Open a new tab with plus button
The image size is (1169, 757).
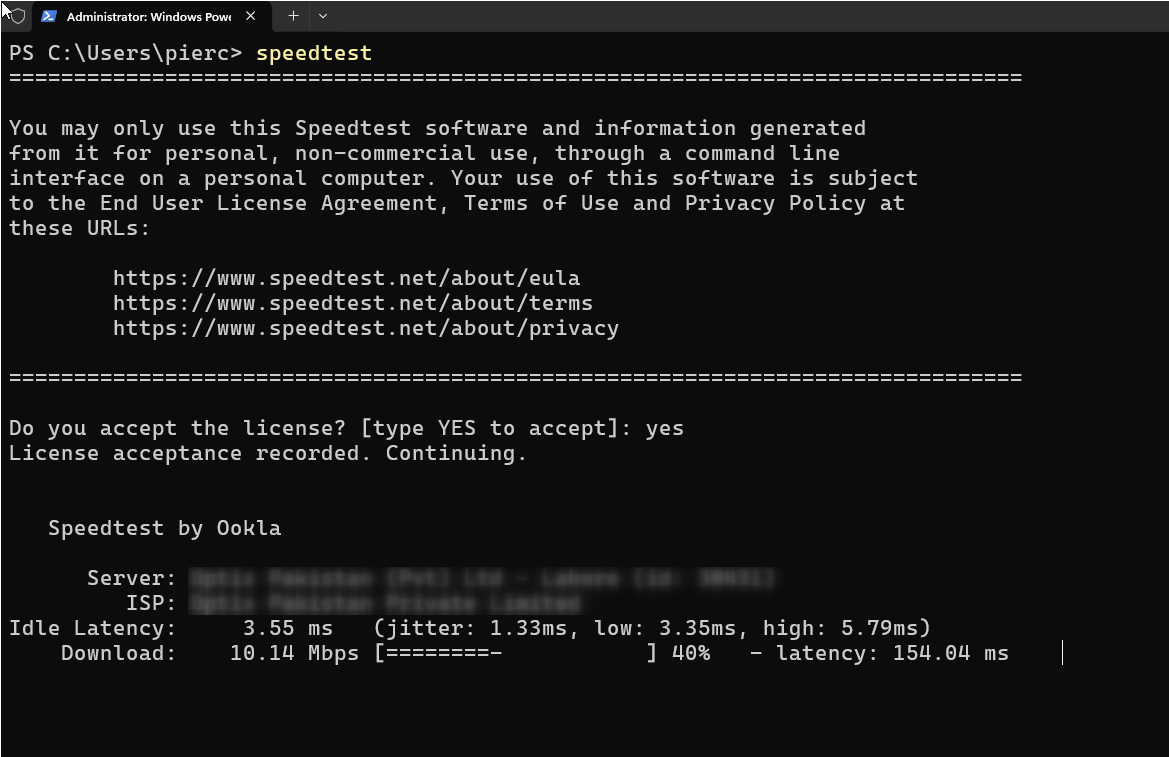point(293,16)
